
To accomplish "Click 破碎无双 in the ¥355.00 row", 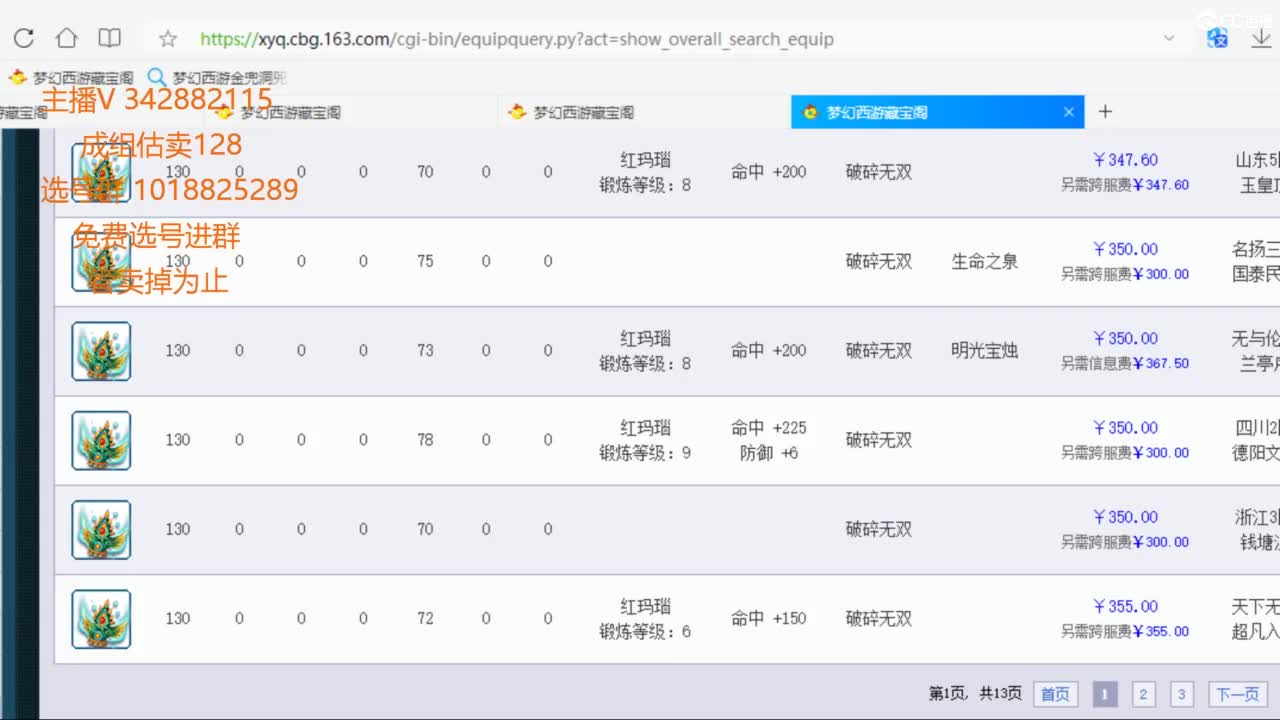I will 879,619.
